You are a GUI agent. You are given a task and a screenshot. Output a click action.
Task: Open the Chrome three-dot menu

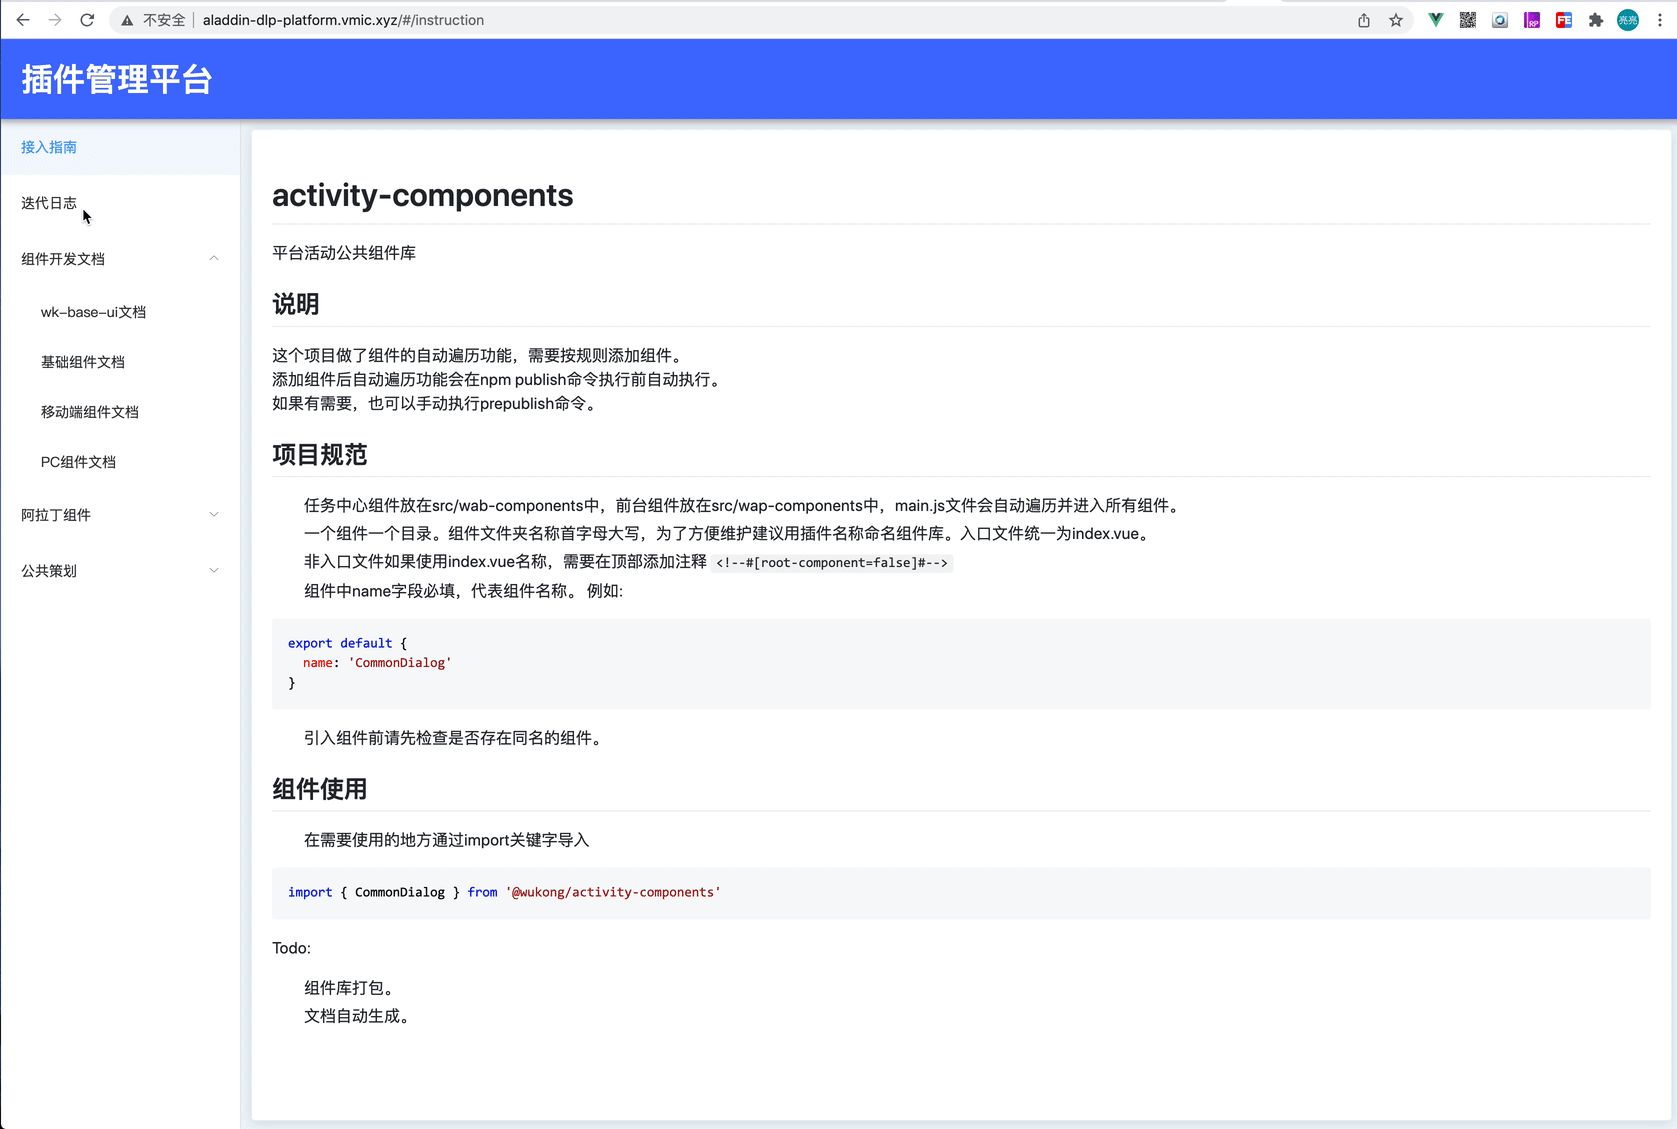pyautogui.click(x=1660, y=20)
